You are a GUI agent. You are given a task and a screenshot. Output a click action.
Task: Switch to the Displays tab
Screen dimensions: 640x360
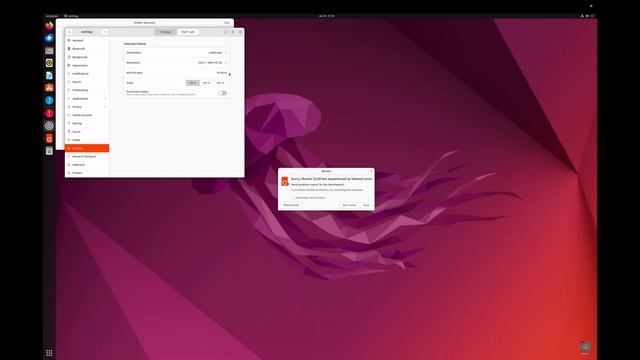[165, 32]
